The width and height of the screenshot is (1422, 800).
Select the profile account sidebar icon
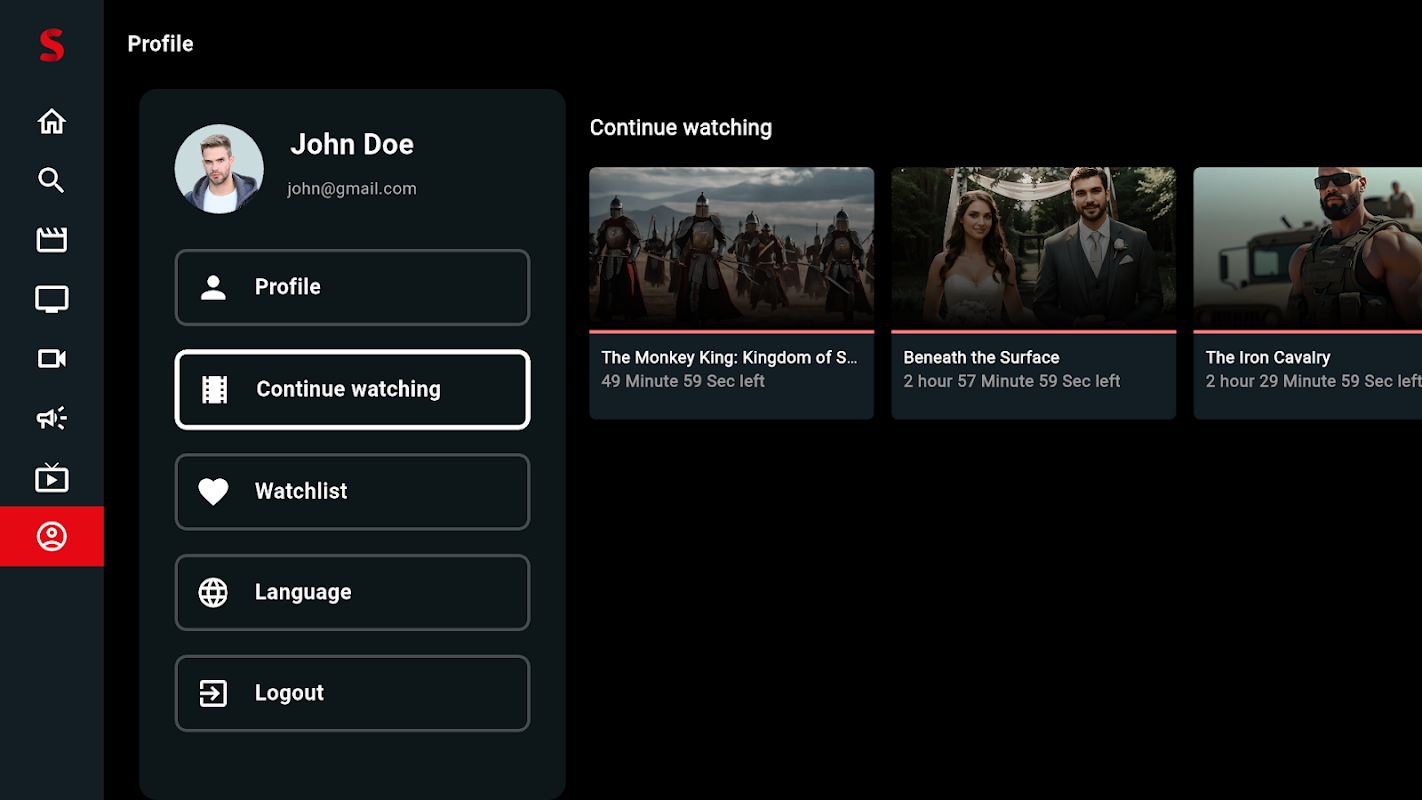click(x=52, y=537)
